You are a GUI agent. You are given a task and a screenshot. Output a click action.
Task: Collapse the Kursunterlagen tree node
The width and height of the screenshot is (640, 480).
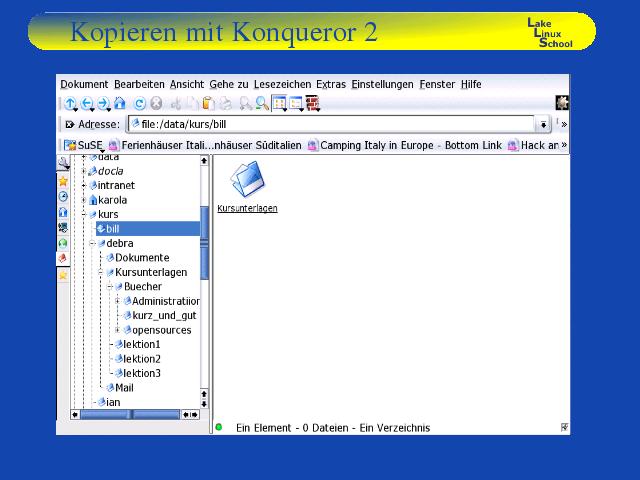point(100,272)
